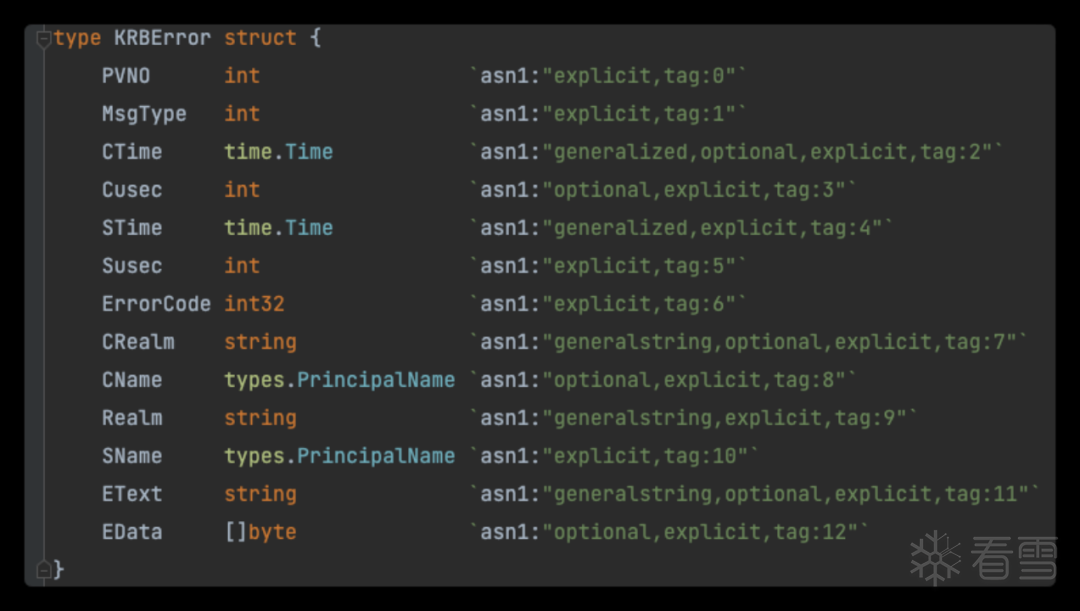Click the snowflake watermark logo
Image resolution: width=1080 pixels, height=611 pixels.
point(935,557)
